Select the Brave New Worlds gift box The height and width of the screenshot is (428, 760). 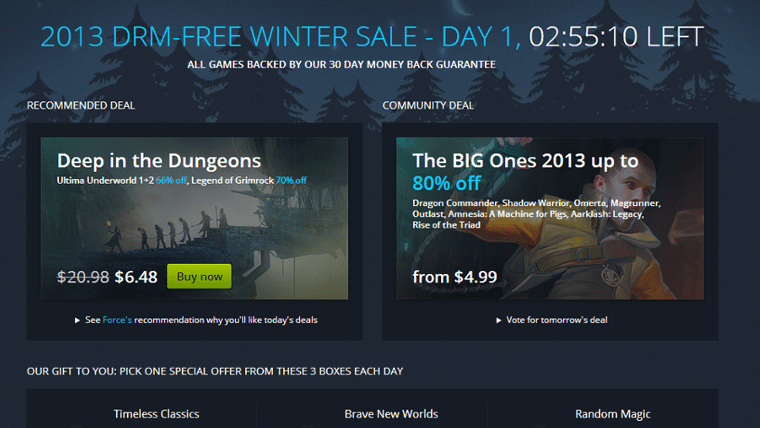coord(391,414)
